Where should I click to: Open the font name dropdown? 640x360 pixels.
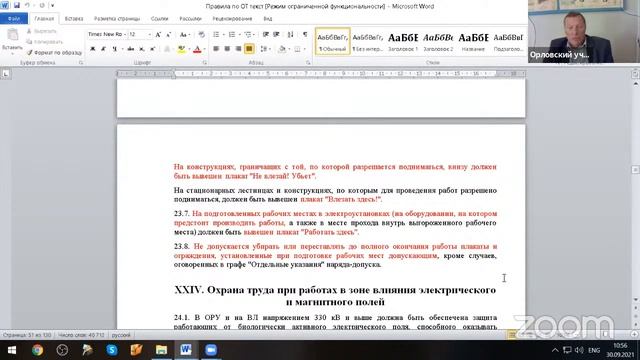124,35
